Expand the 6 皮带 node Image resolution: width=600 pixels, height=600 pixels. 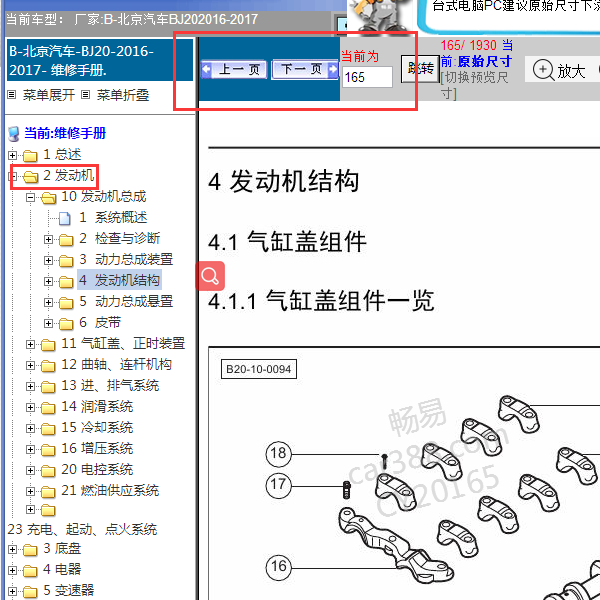pos(48,323)
